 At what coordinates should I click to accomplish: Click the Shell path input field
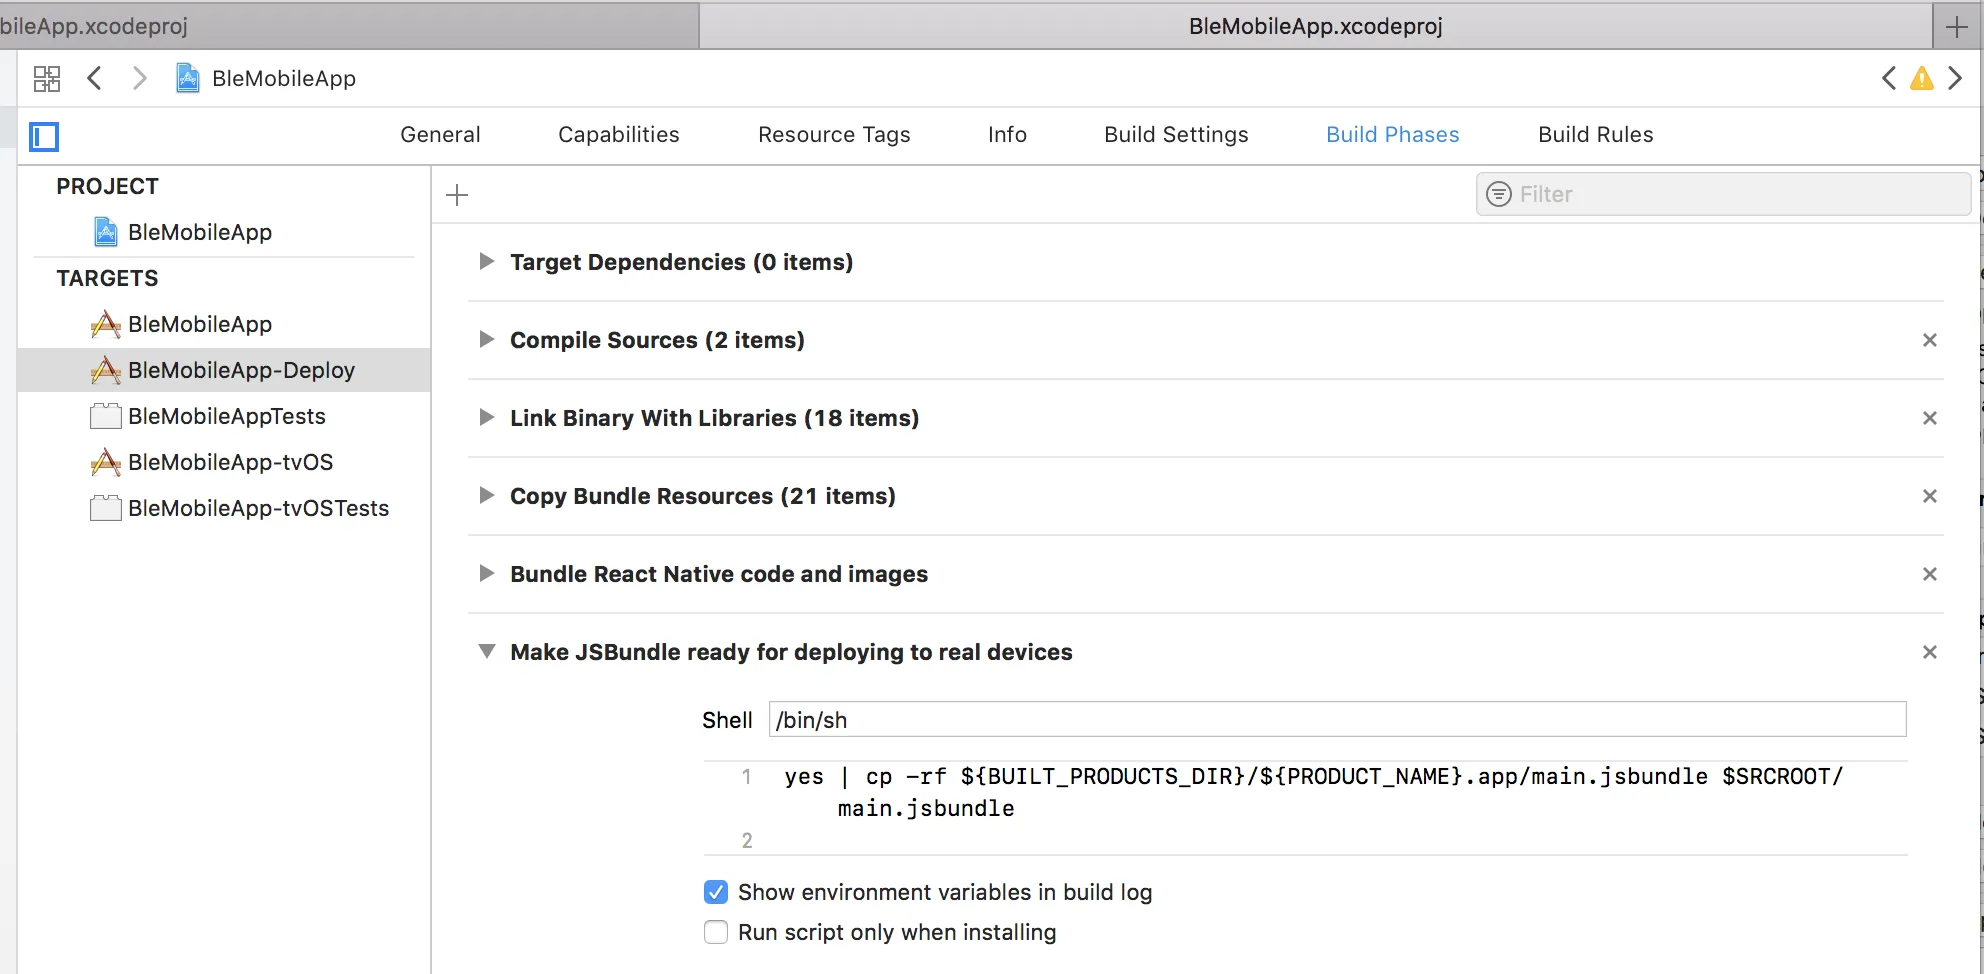coord(1337,720)
